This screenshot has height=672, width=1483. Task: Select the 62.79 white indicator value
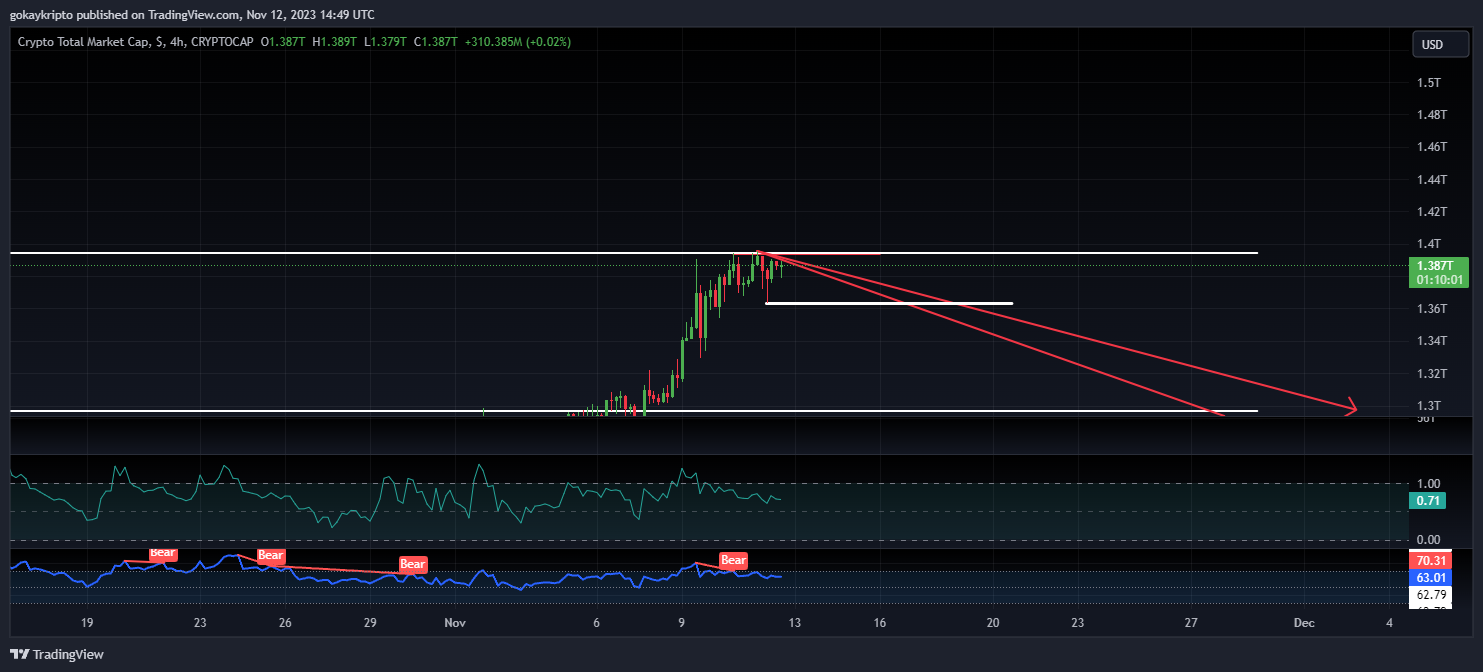coord(1430,596)
